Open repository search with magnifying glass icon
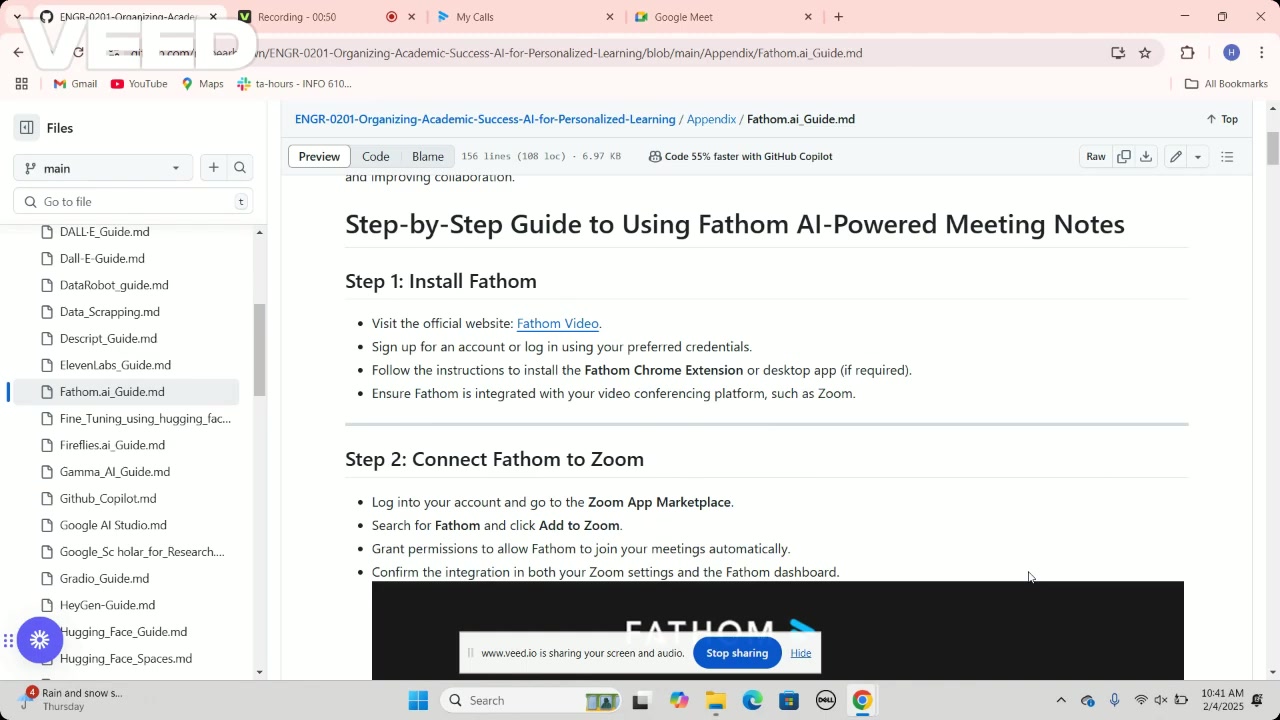The height and width of the screenshot is (720, 1280). (240, 168)
